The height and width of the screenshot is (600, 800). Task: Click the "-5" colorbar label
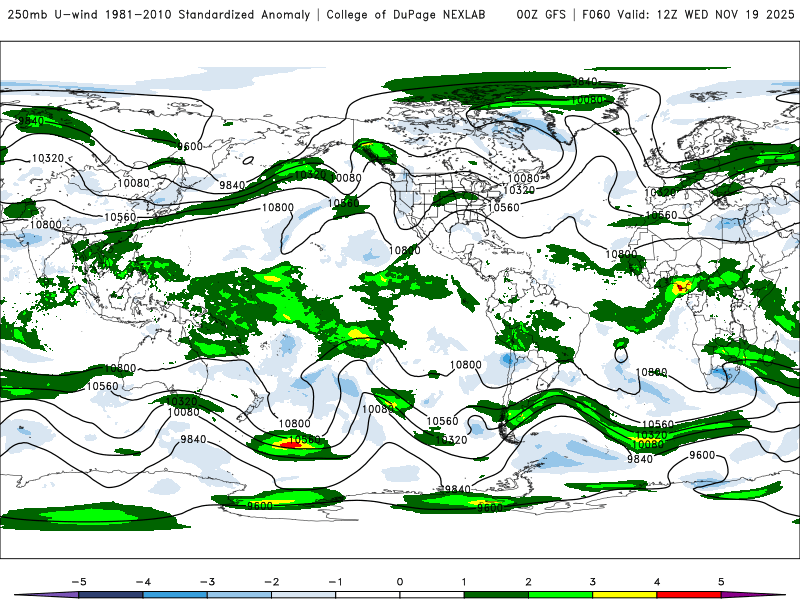79,582
